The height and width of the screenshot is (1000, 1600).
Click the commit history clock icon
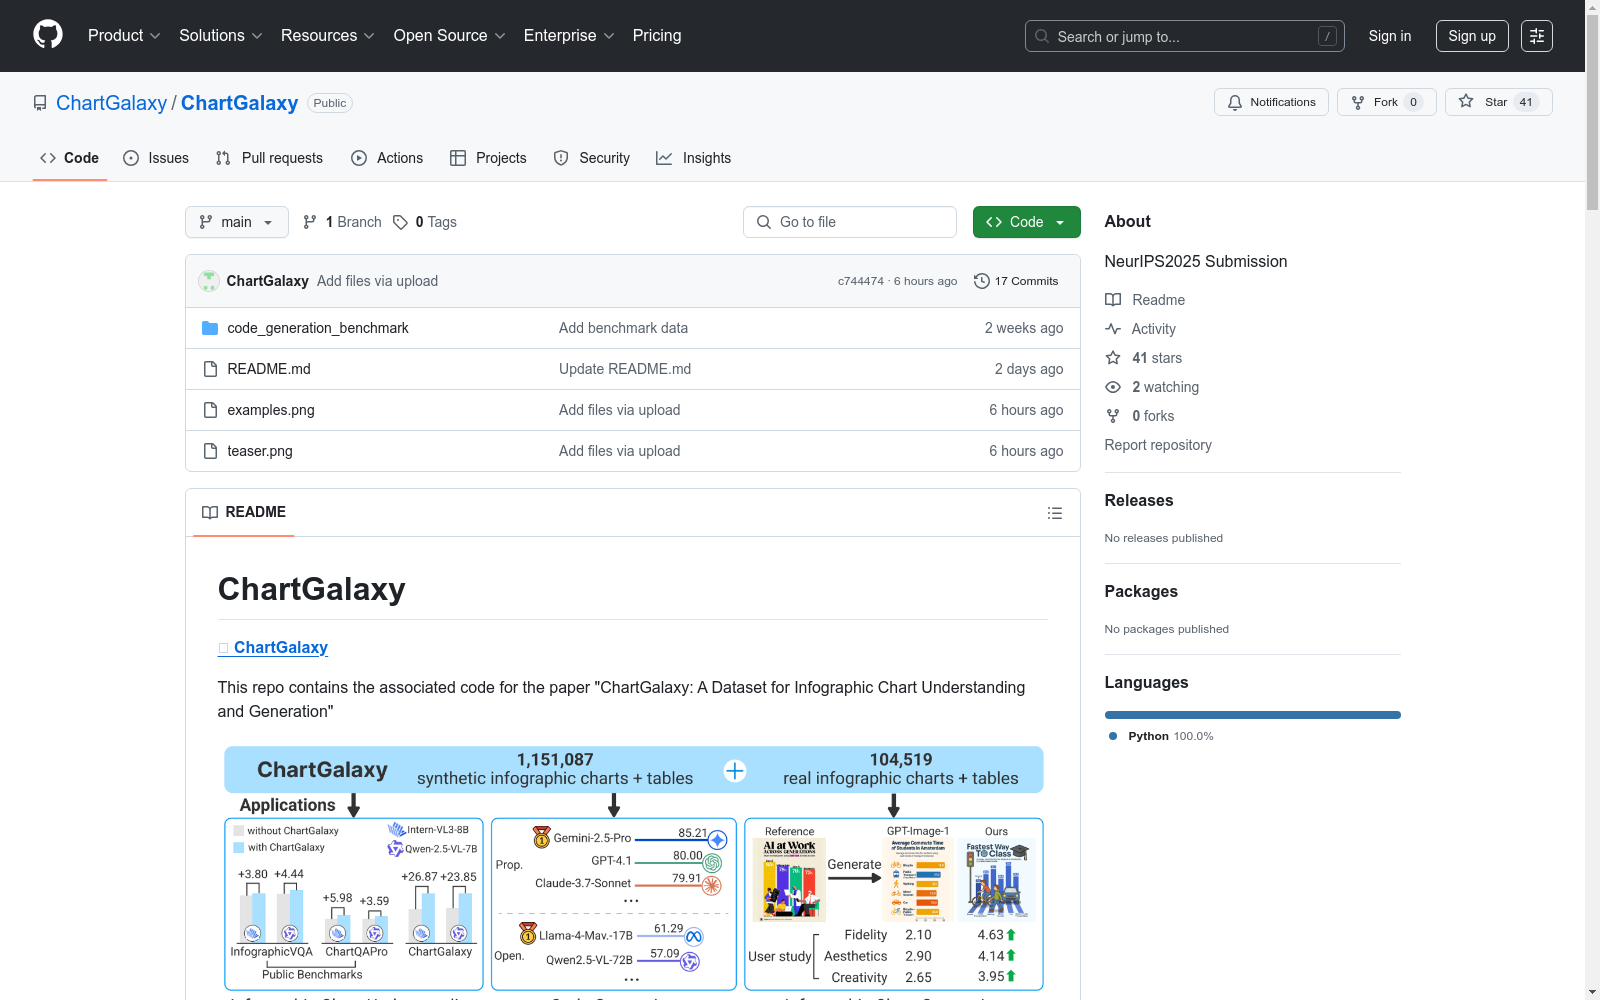[982, 281]
